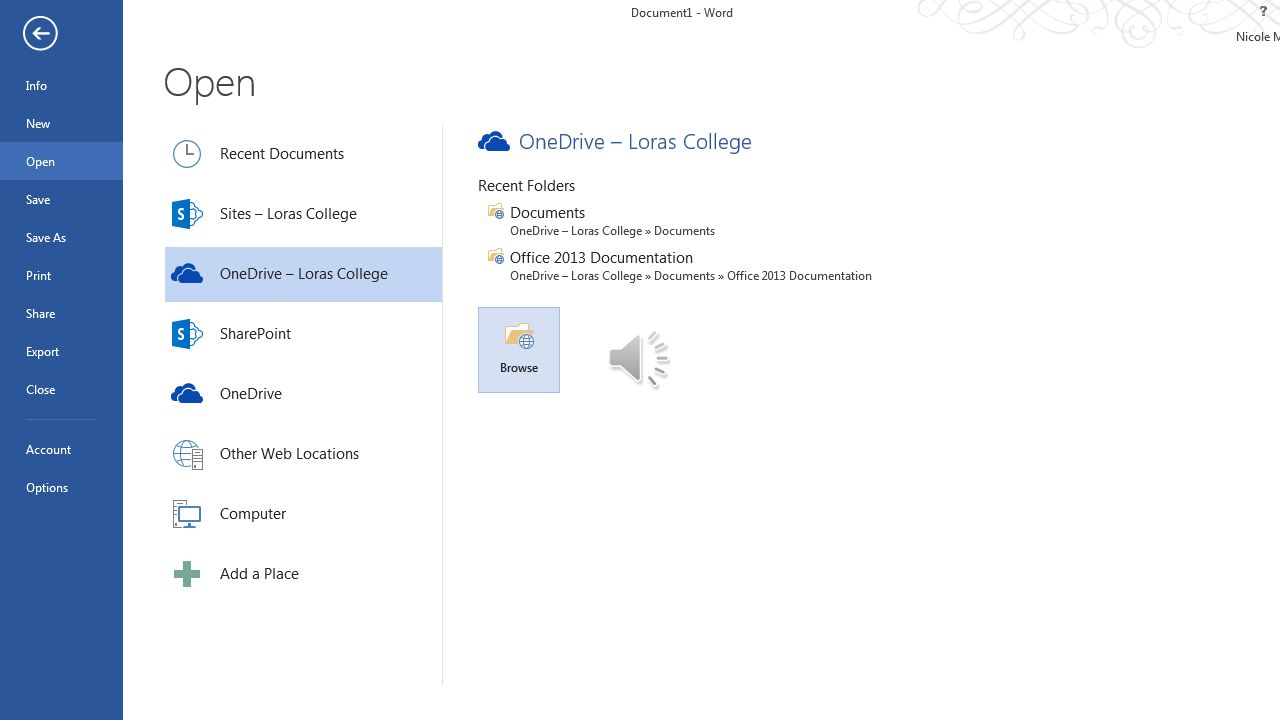Open the Account page

61,449
